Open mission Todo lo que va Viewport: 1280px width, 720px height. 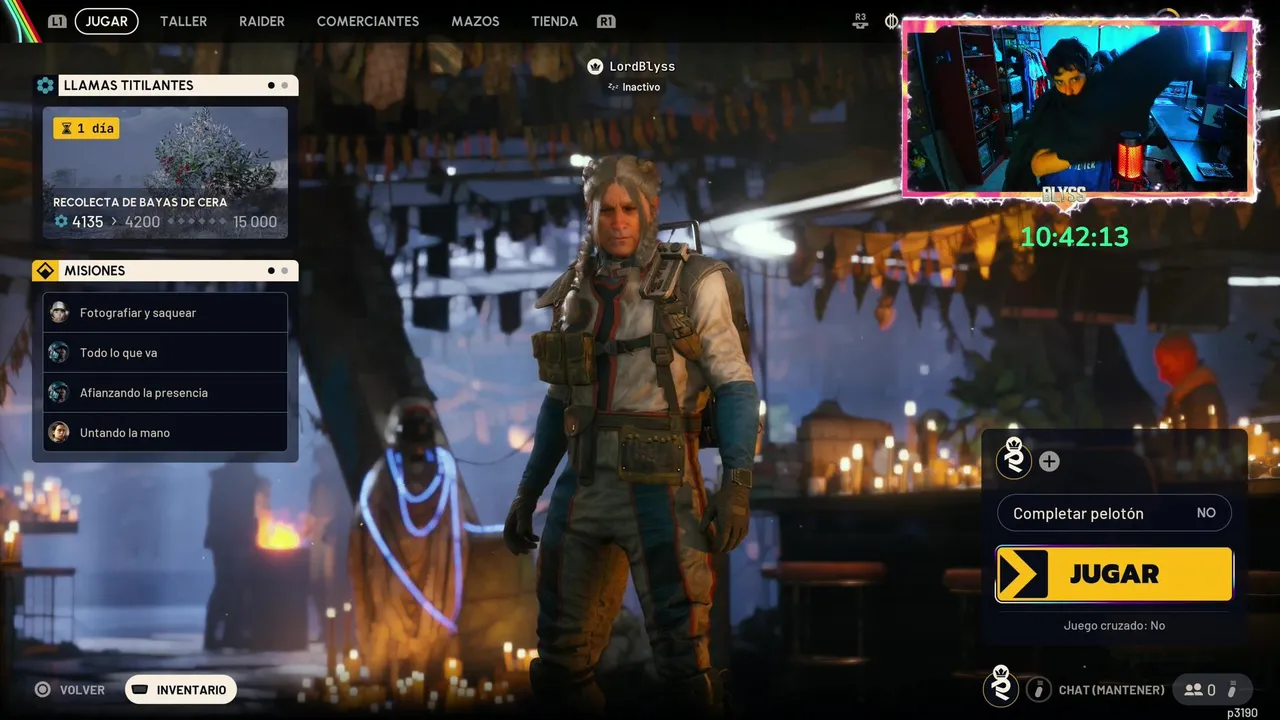165,353
